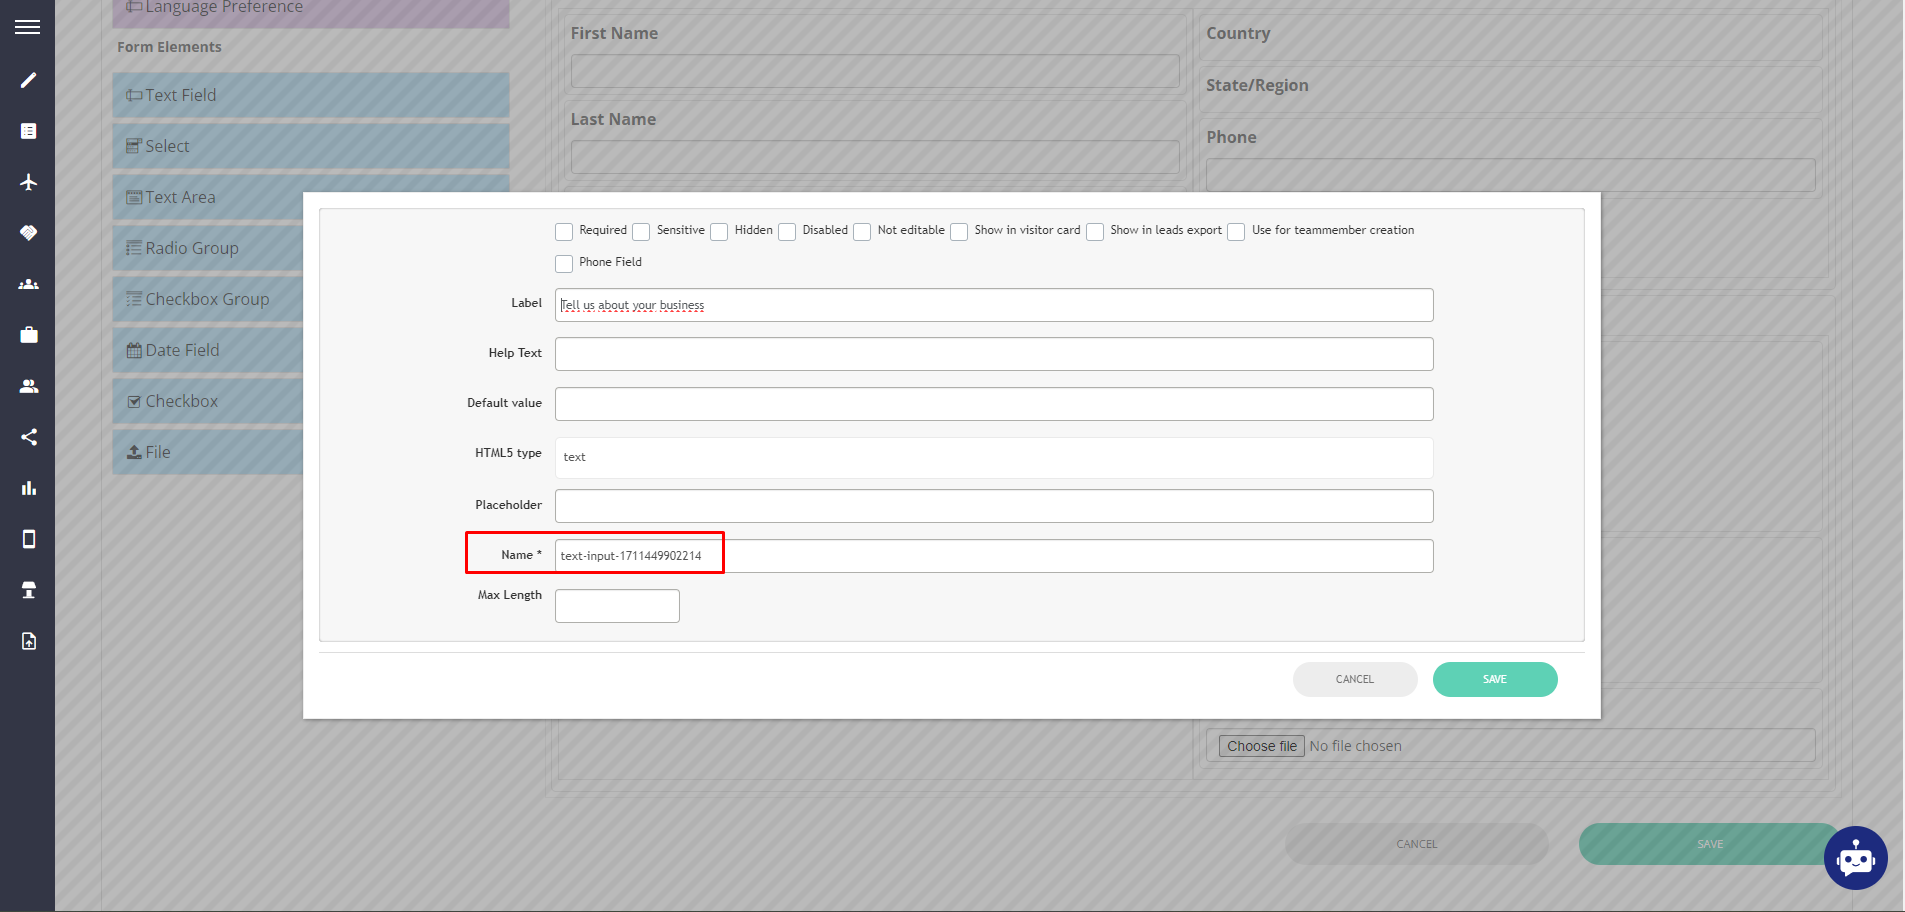1905x912 pixels.
Task: Select the pencil edit icon in sidebar
Action: [x=27, y=79]
